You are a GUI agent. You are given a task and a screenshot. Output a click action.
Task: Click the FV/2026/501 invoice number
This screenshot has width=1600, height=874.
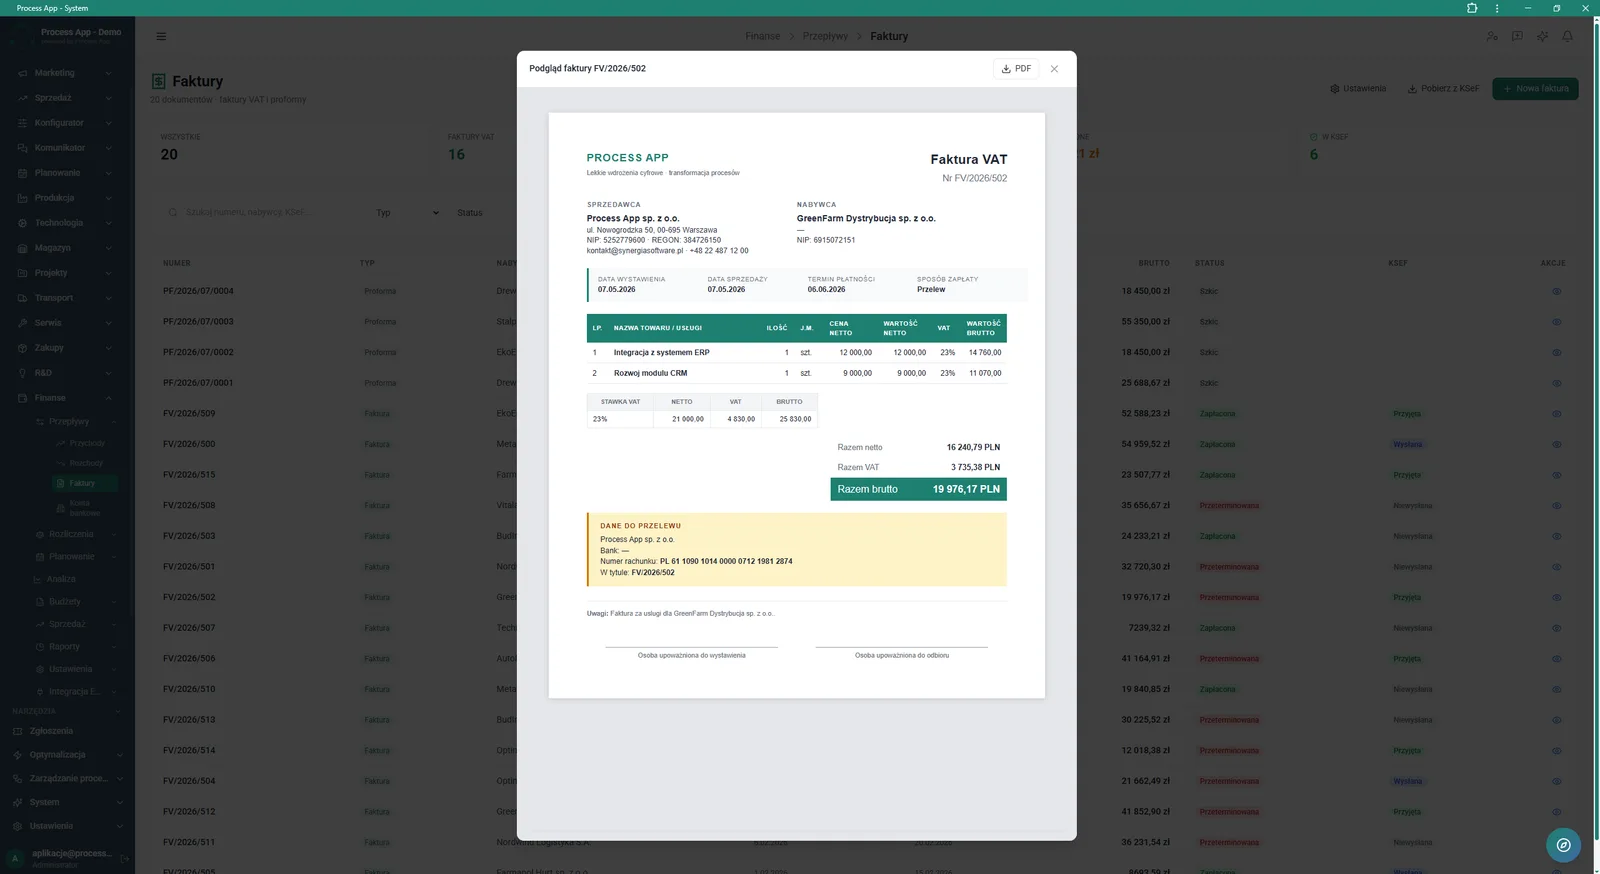[x=189, y=567]
